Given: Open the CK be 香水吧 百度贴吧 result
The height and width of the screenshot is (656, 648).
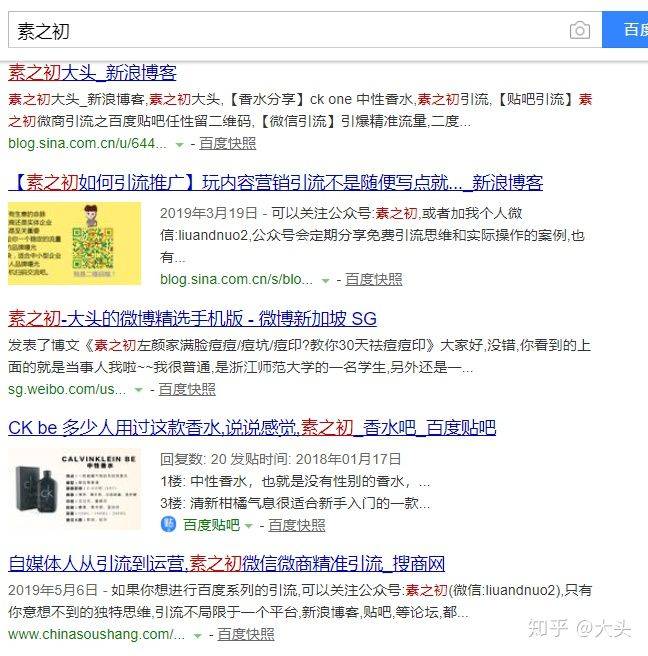Looking at the screenshot, I should tap(252, 428).
